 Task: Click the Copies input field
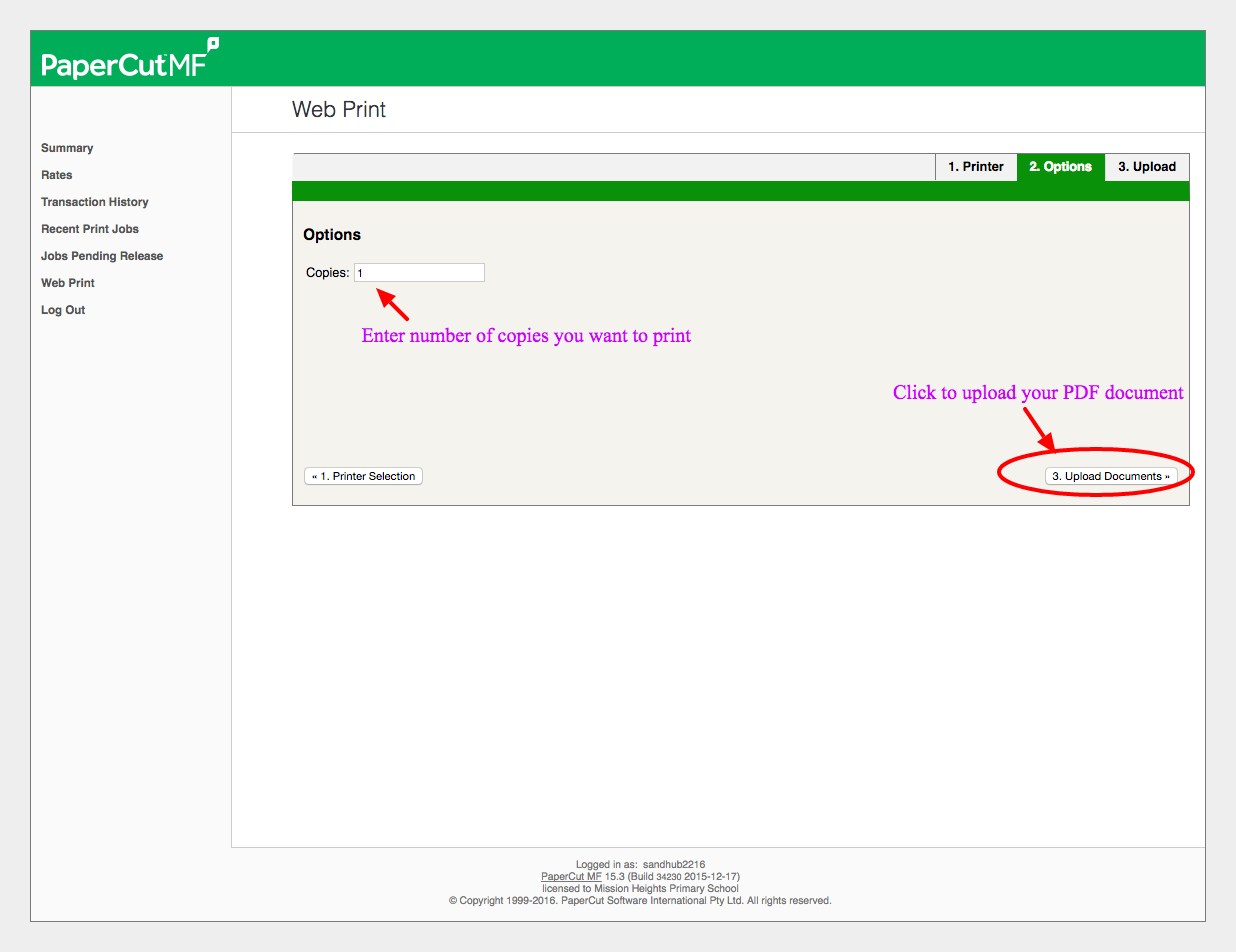click(419, 273)
